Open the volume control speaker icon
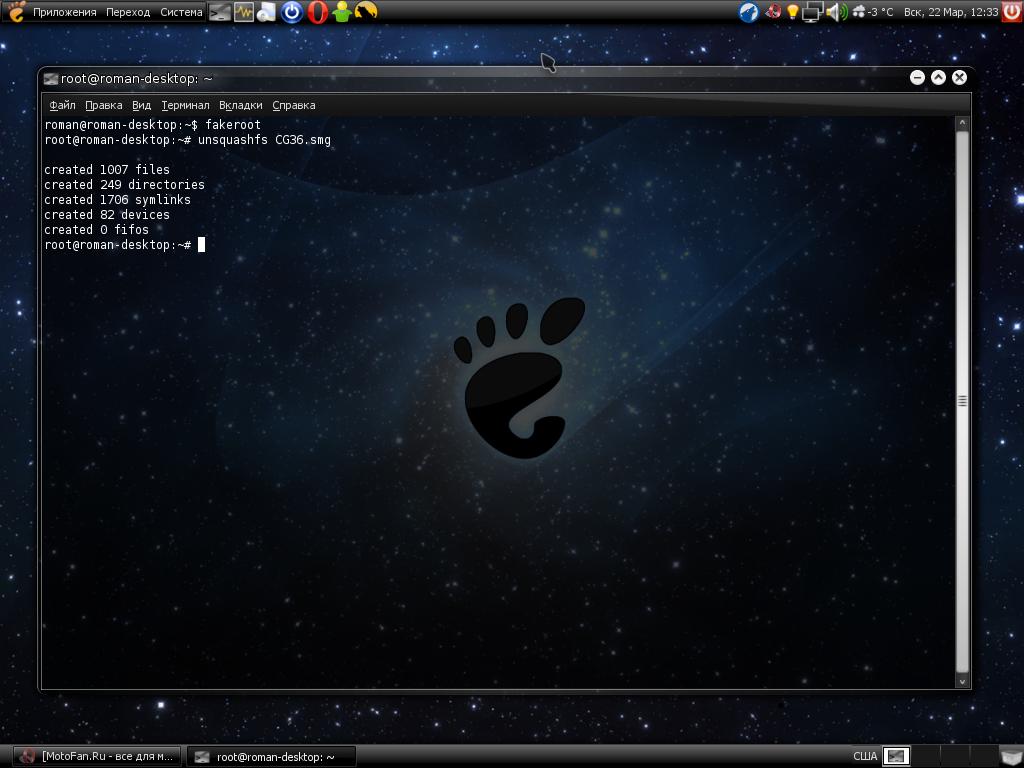Image resolution: width=1024 pixels, height=768 pixels. pyautogui.click(x=837, y=12)
